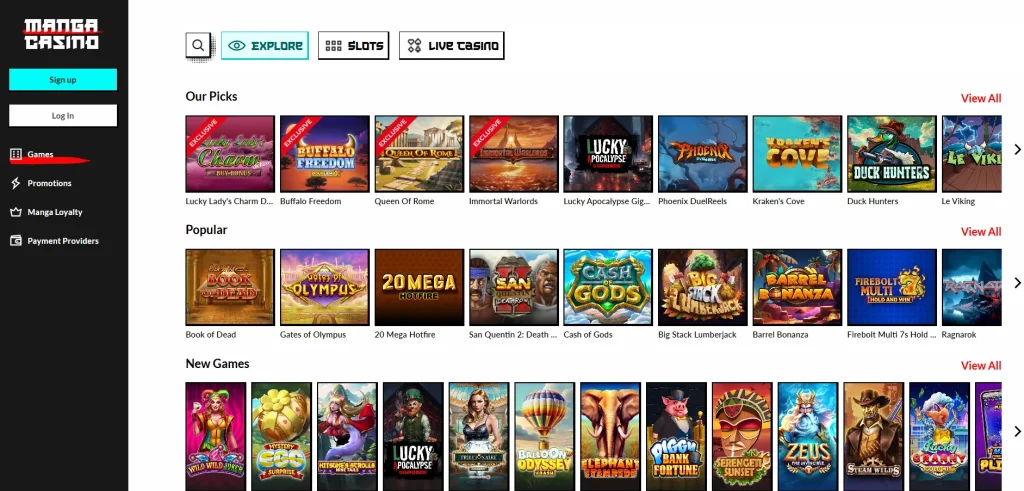This screenshot has width=1024, height=491.
Task: Open View All for New Games
Action: click(981, 366)
